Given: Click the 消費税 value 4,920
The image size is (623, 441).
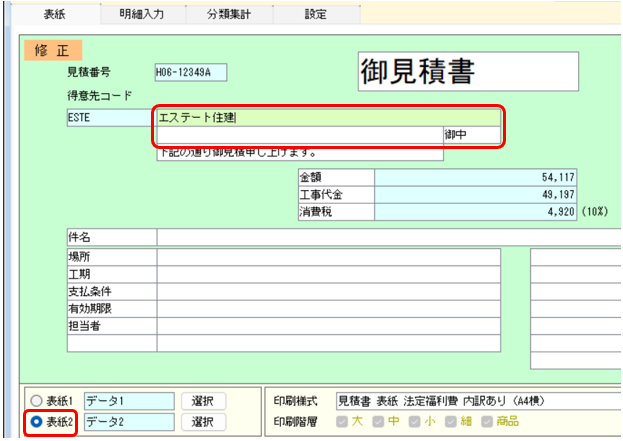Looking at the screenshot, I should coord(476,212).
